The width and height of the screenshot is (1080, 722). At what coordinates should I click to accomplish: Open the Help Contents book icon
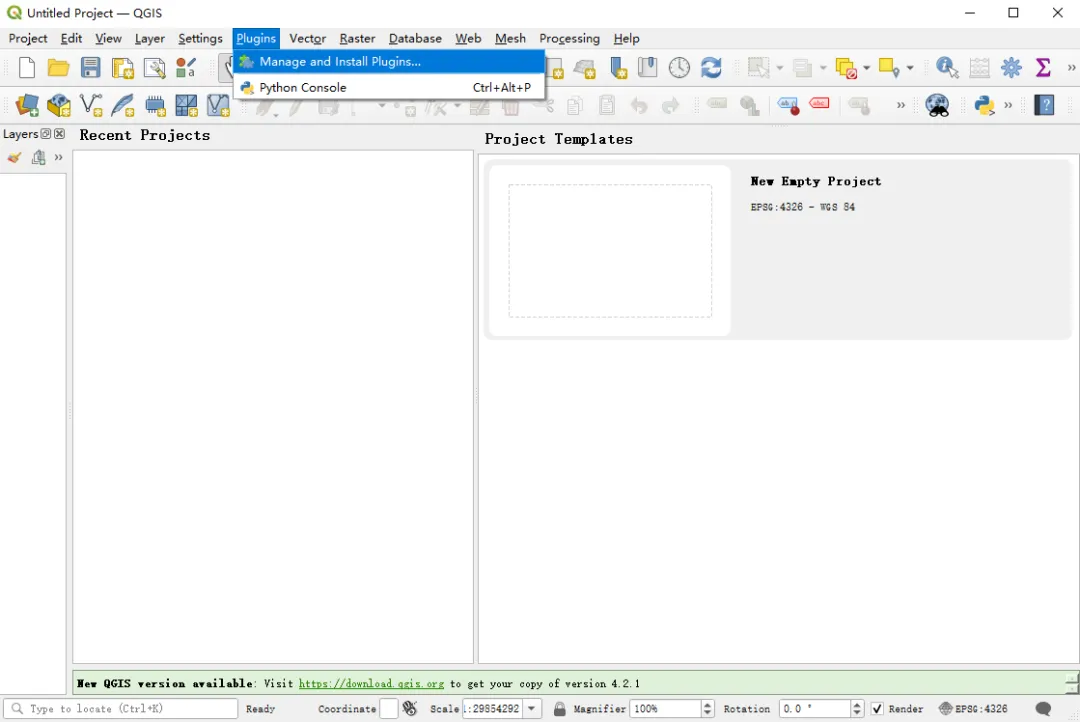pos(1044,105)
